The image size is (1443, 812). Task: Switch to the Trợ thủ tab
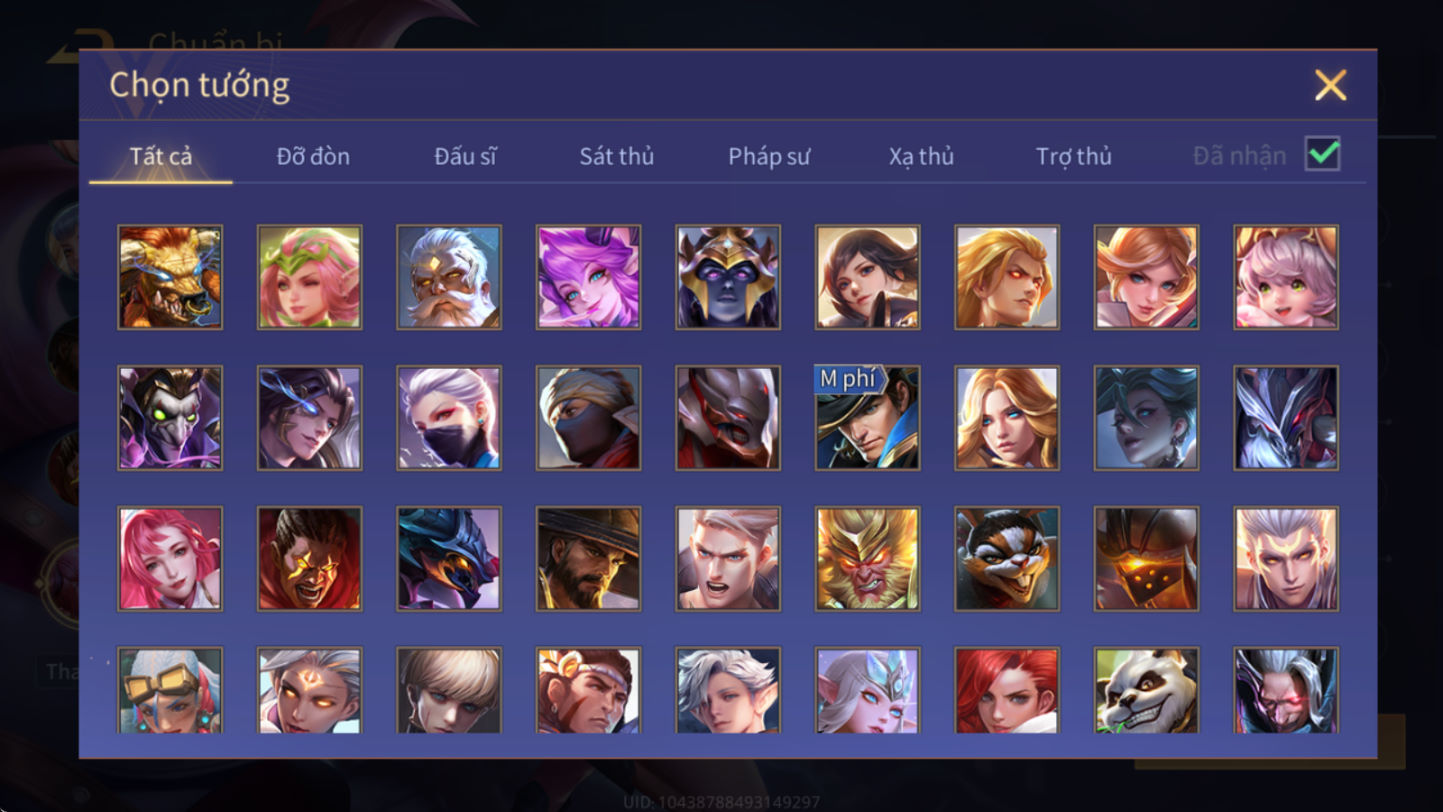point(1074,156)
